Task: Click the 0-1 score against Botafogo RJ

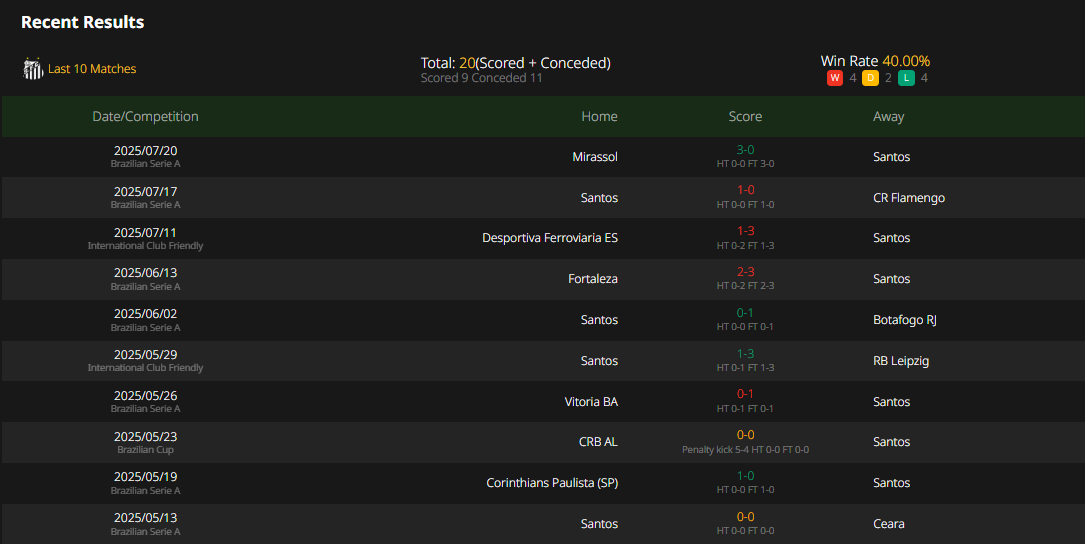Action: (x=745, y=312)
